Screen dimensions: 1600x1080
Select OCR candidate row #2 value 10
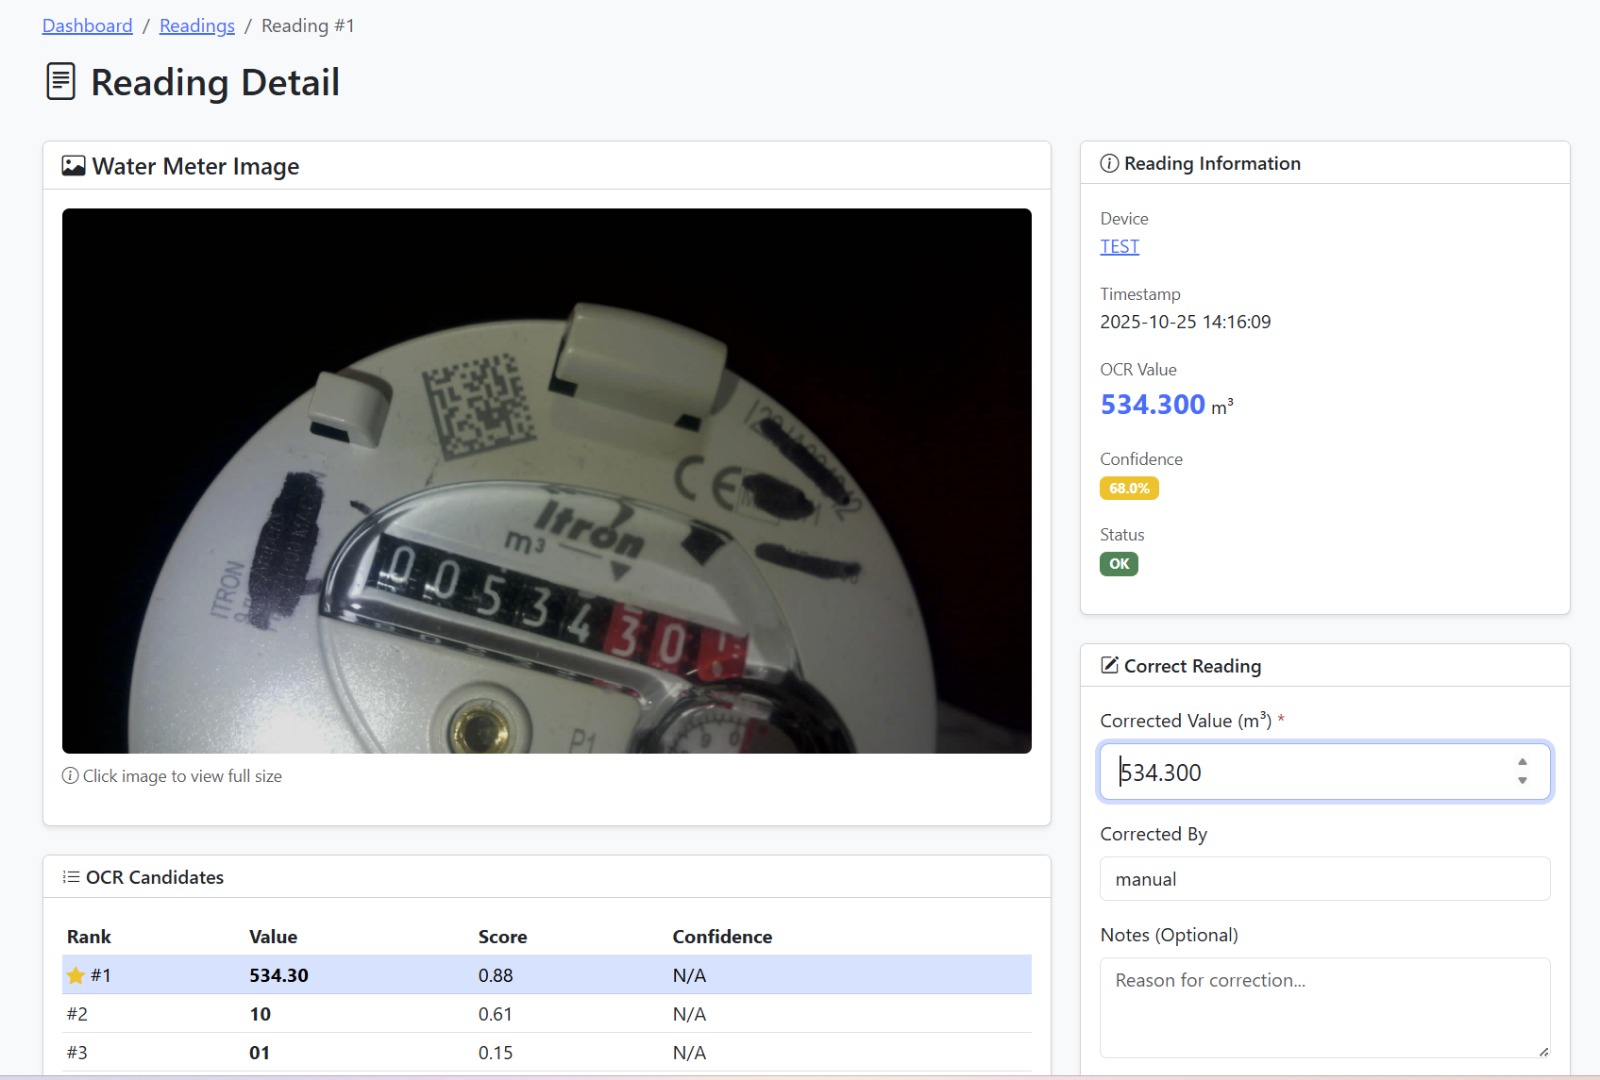tap(546, 1014)
